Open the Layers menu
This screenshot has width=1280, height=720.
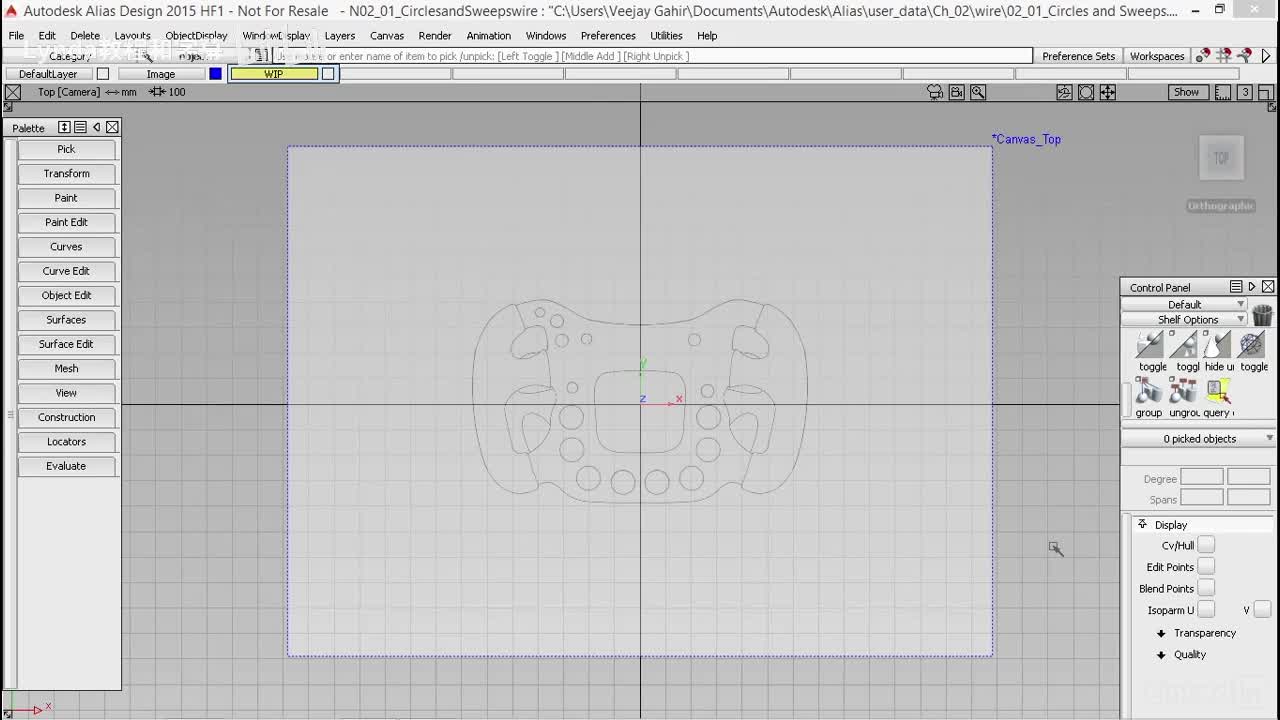[340, 36]
